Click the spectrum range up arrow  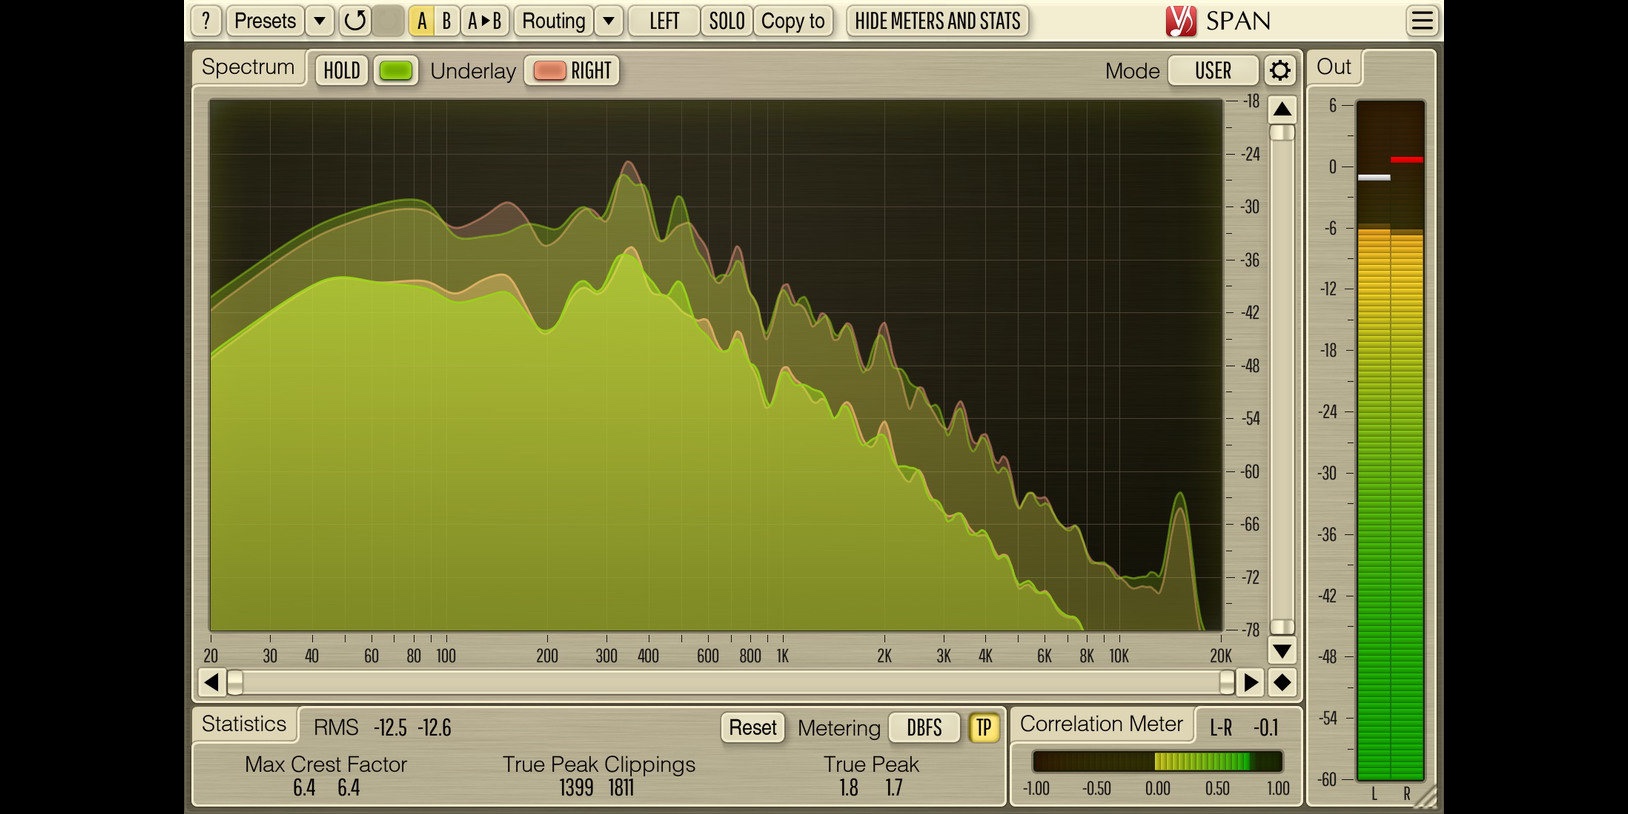coord(1282,108)
